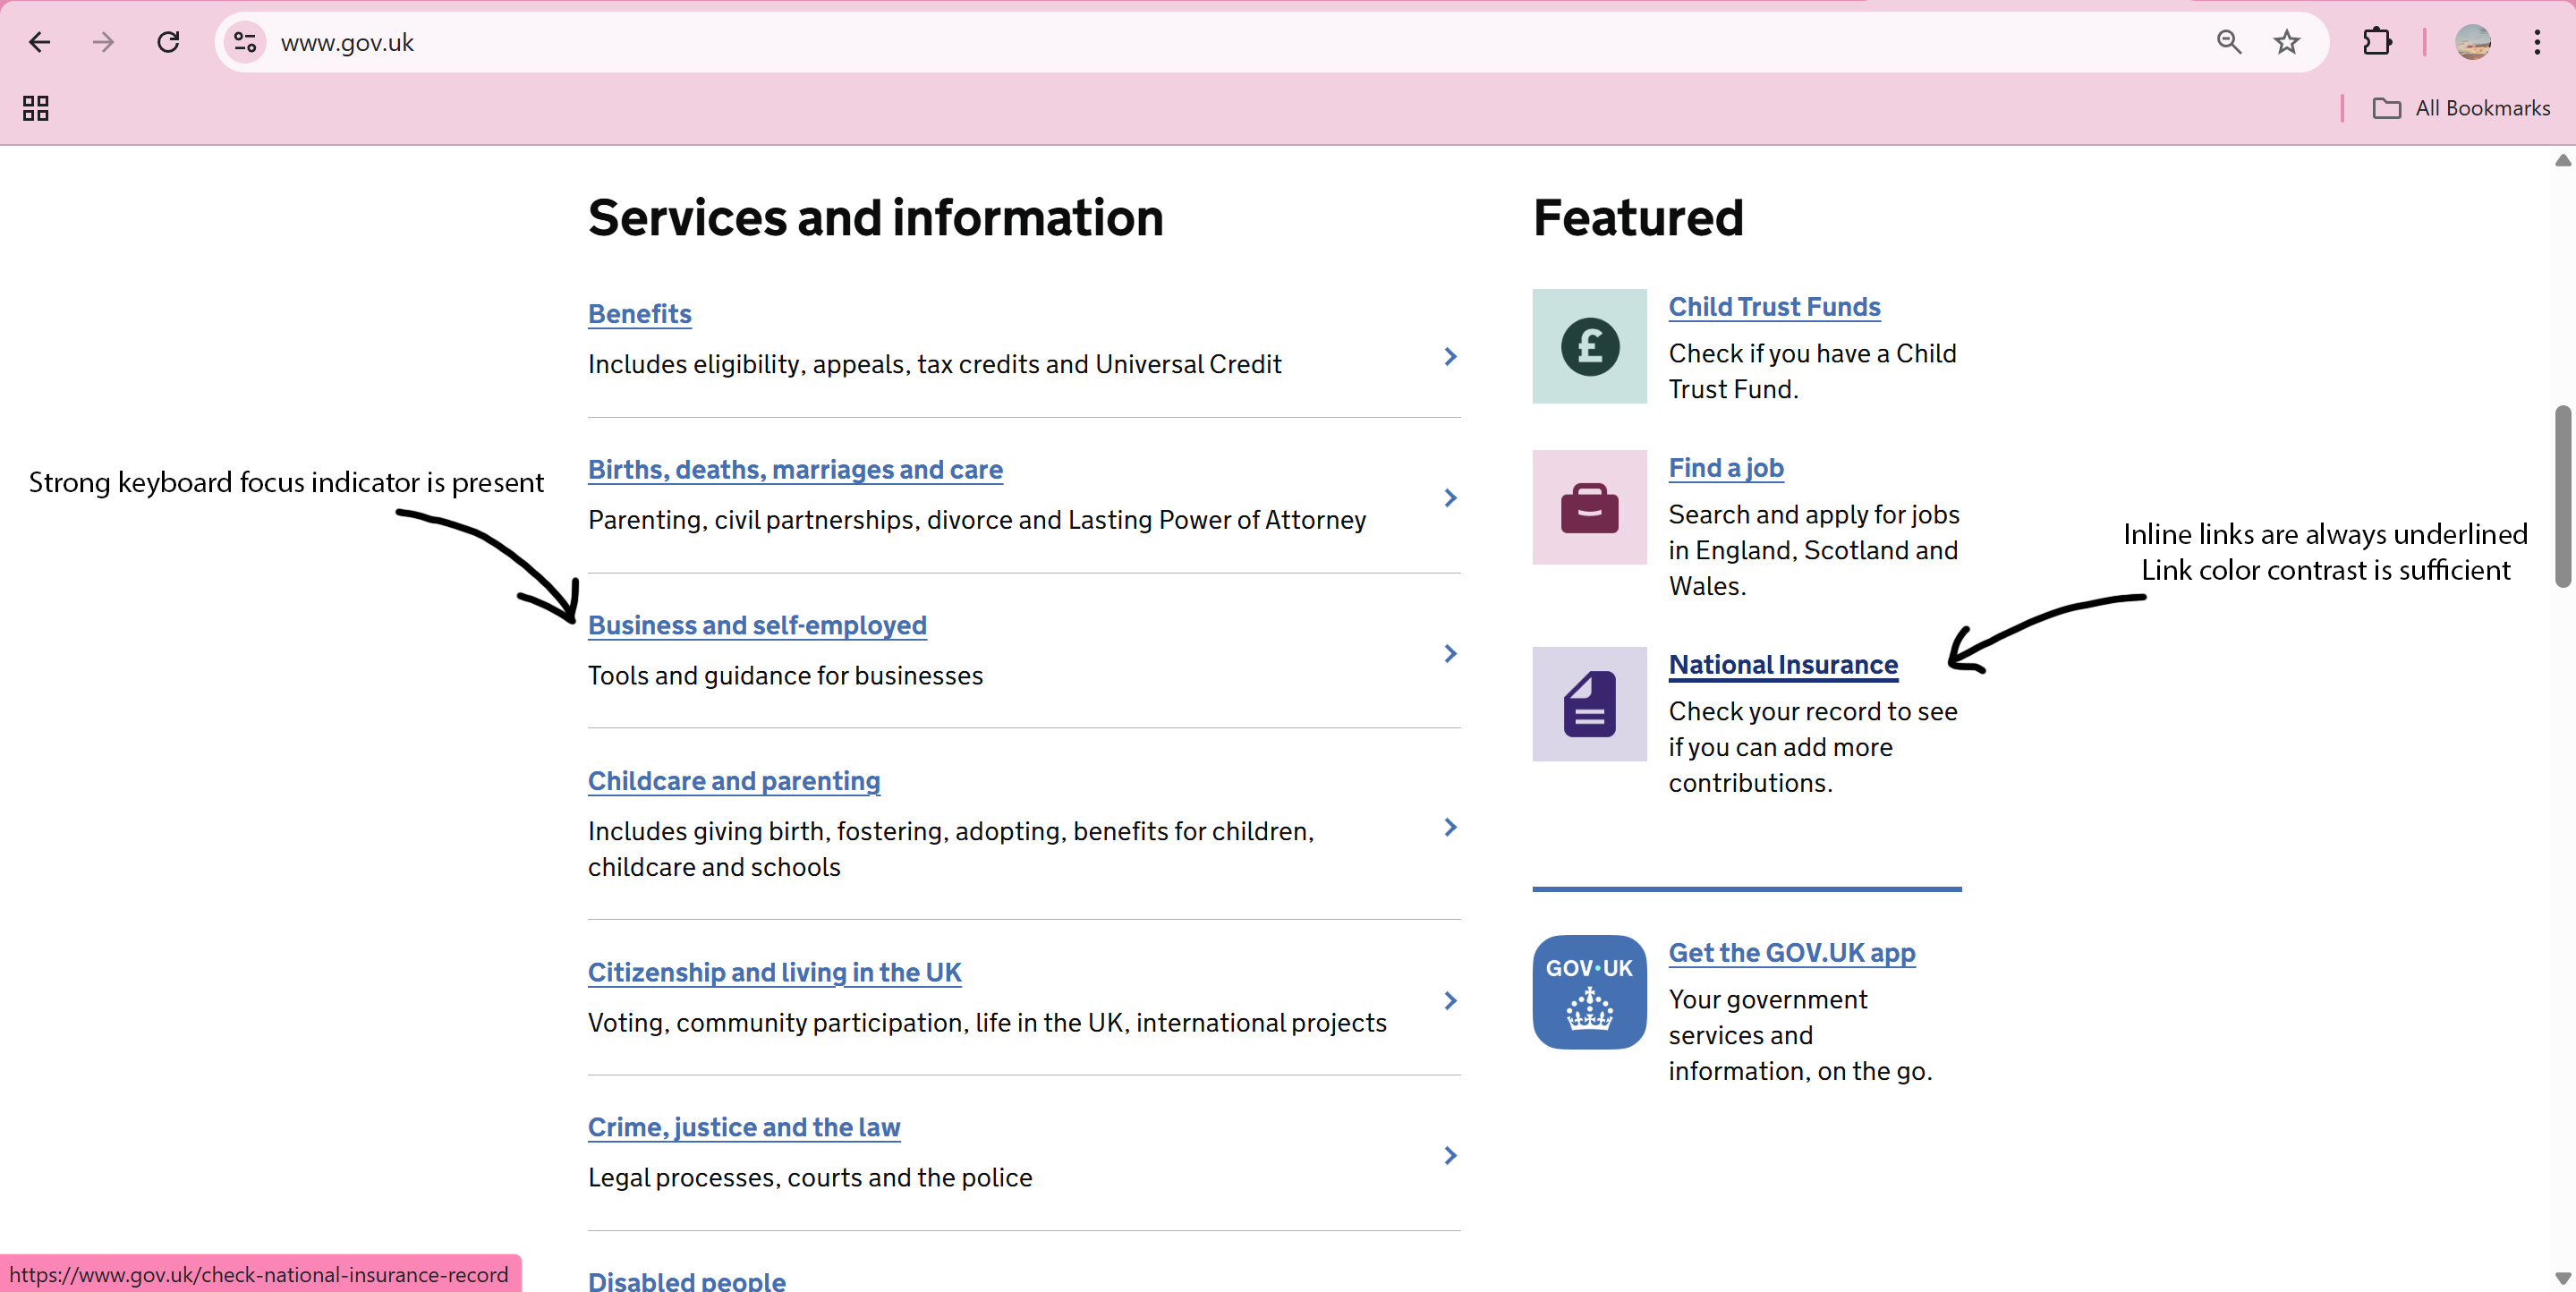
Task: Open the tab groups grid icon
Action: (36, 108)
